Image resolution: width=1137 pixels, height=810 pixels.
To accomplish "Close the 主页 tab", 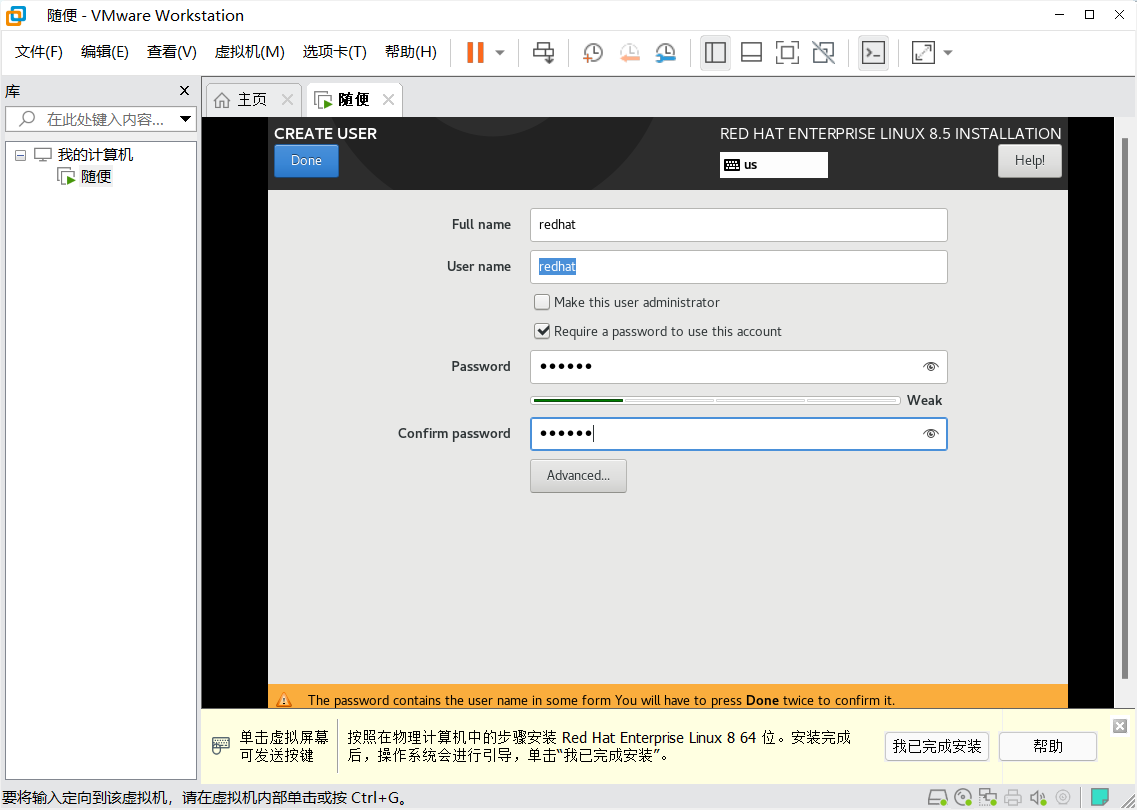I will (x=287, y=99).
